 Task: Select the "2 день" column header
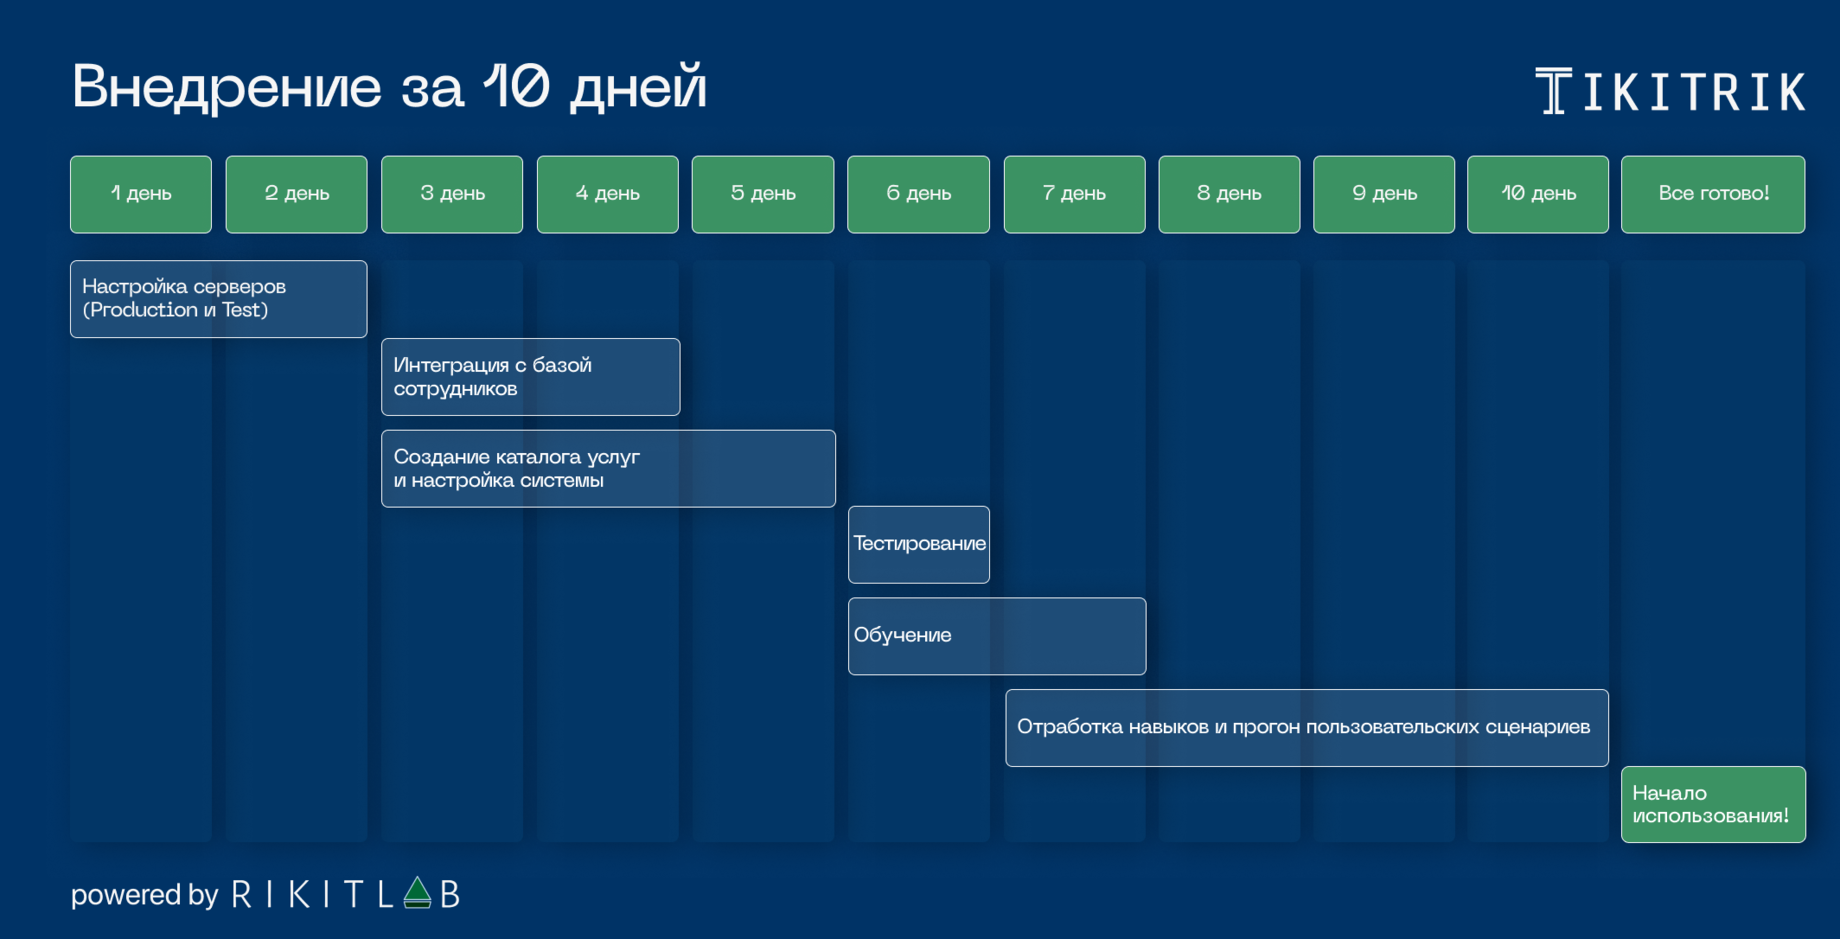click(x=296, y=194)
